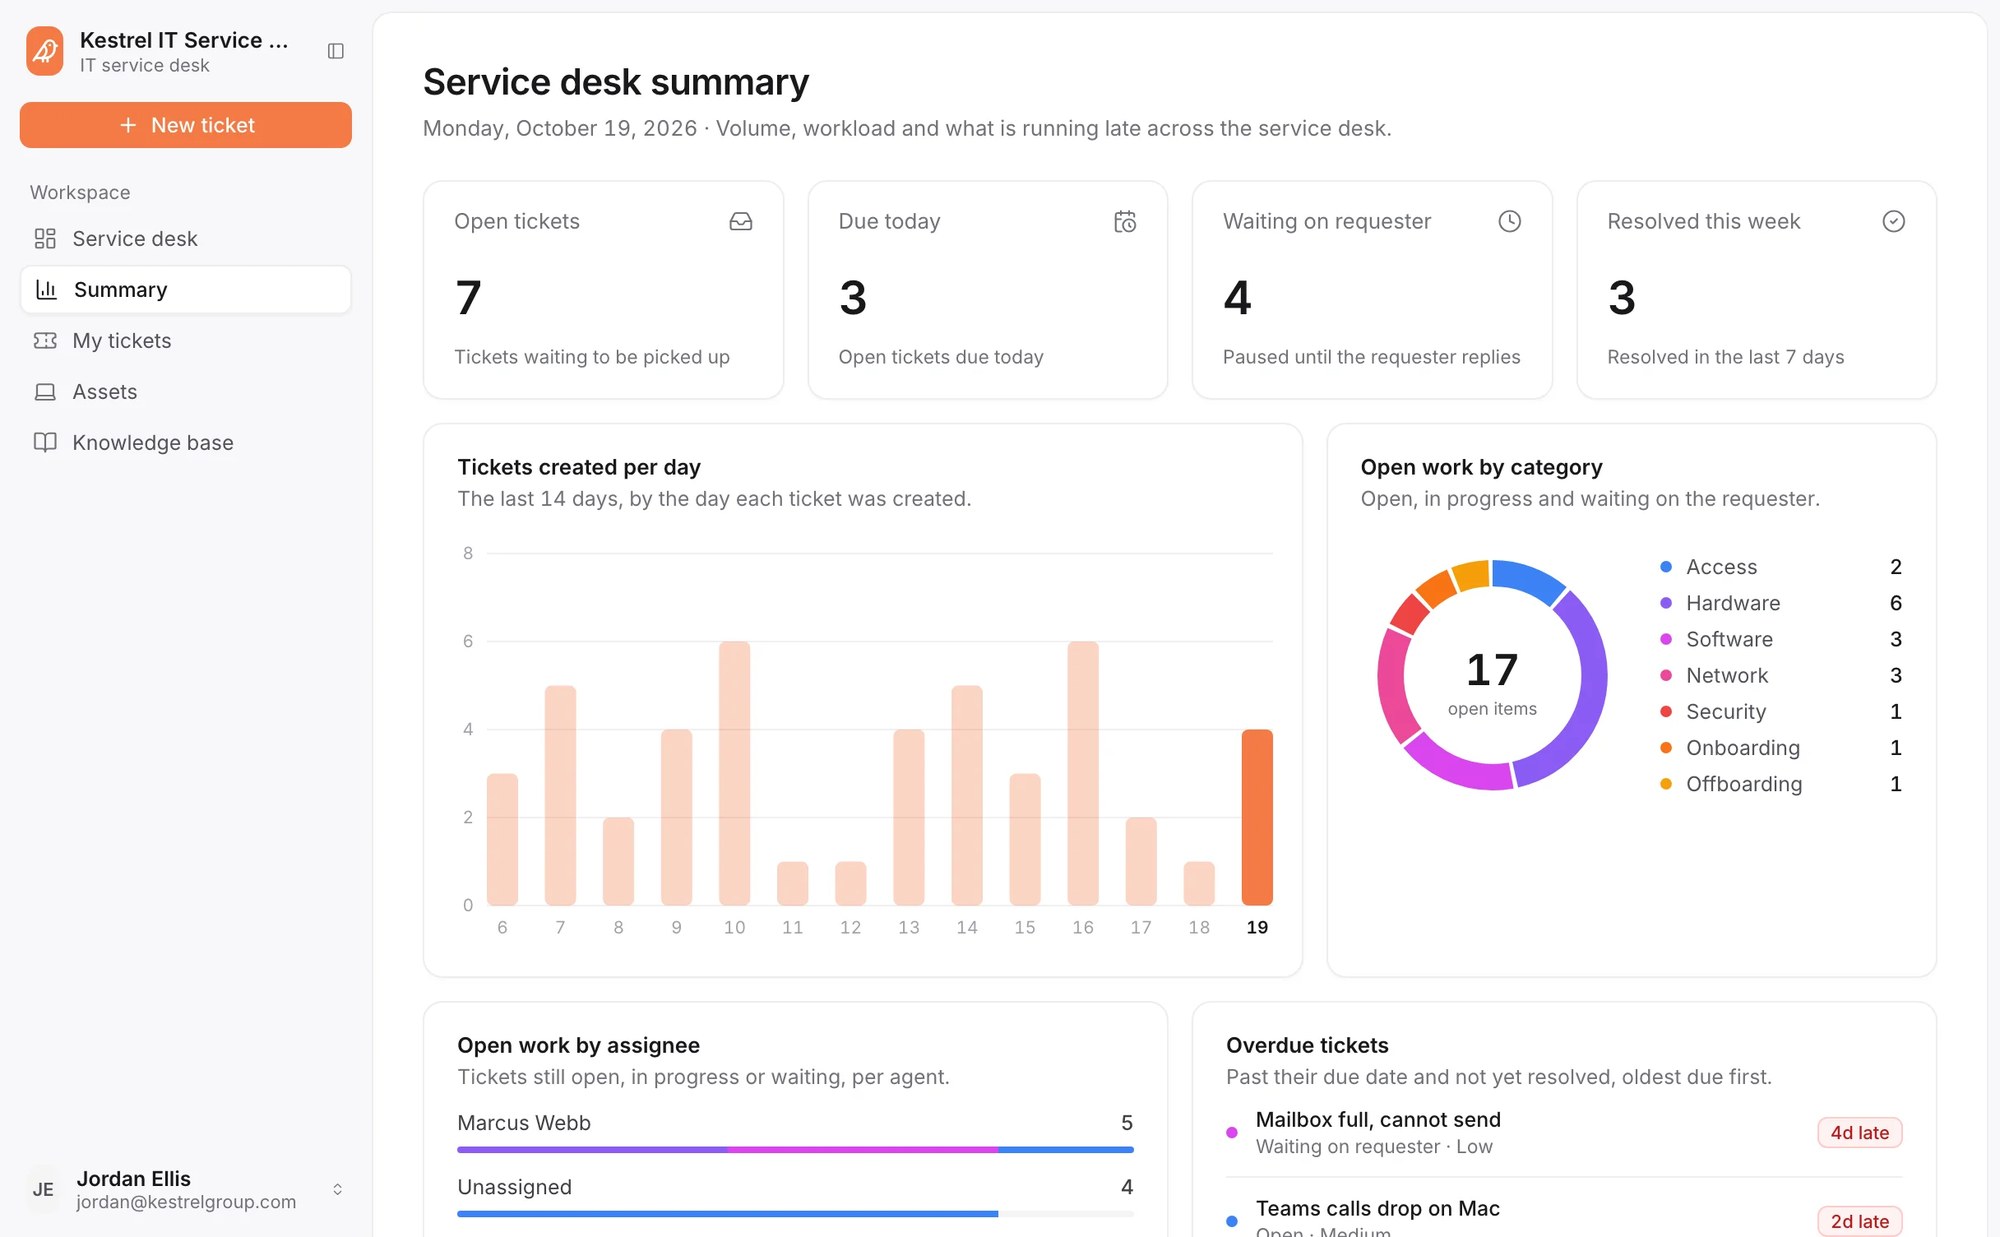Open the Jordan Ellis account menu chevron

337,1189
